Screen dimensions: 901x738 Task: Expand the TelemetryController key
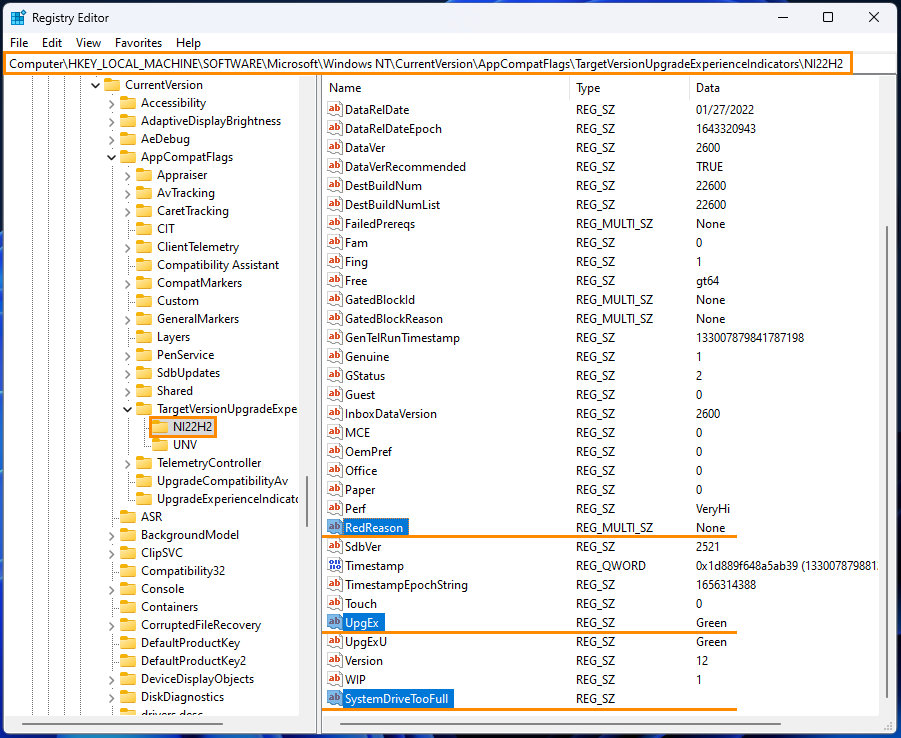click(128, 463)
